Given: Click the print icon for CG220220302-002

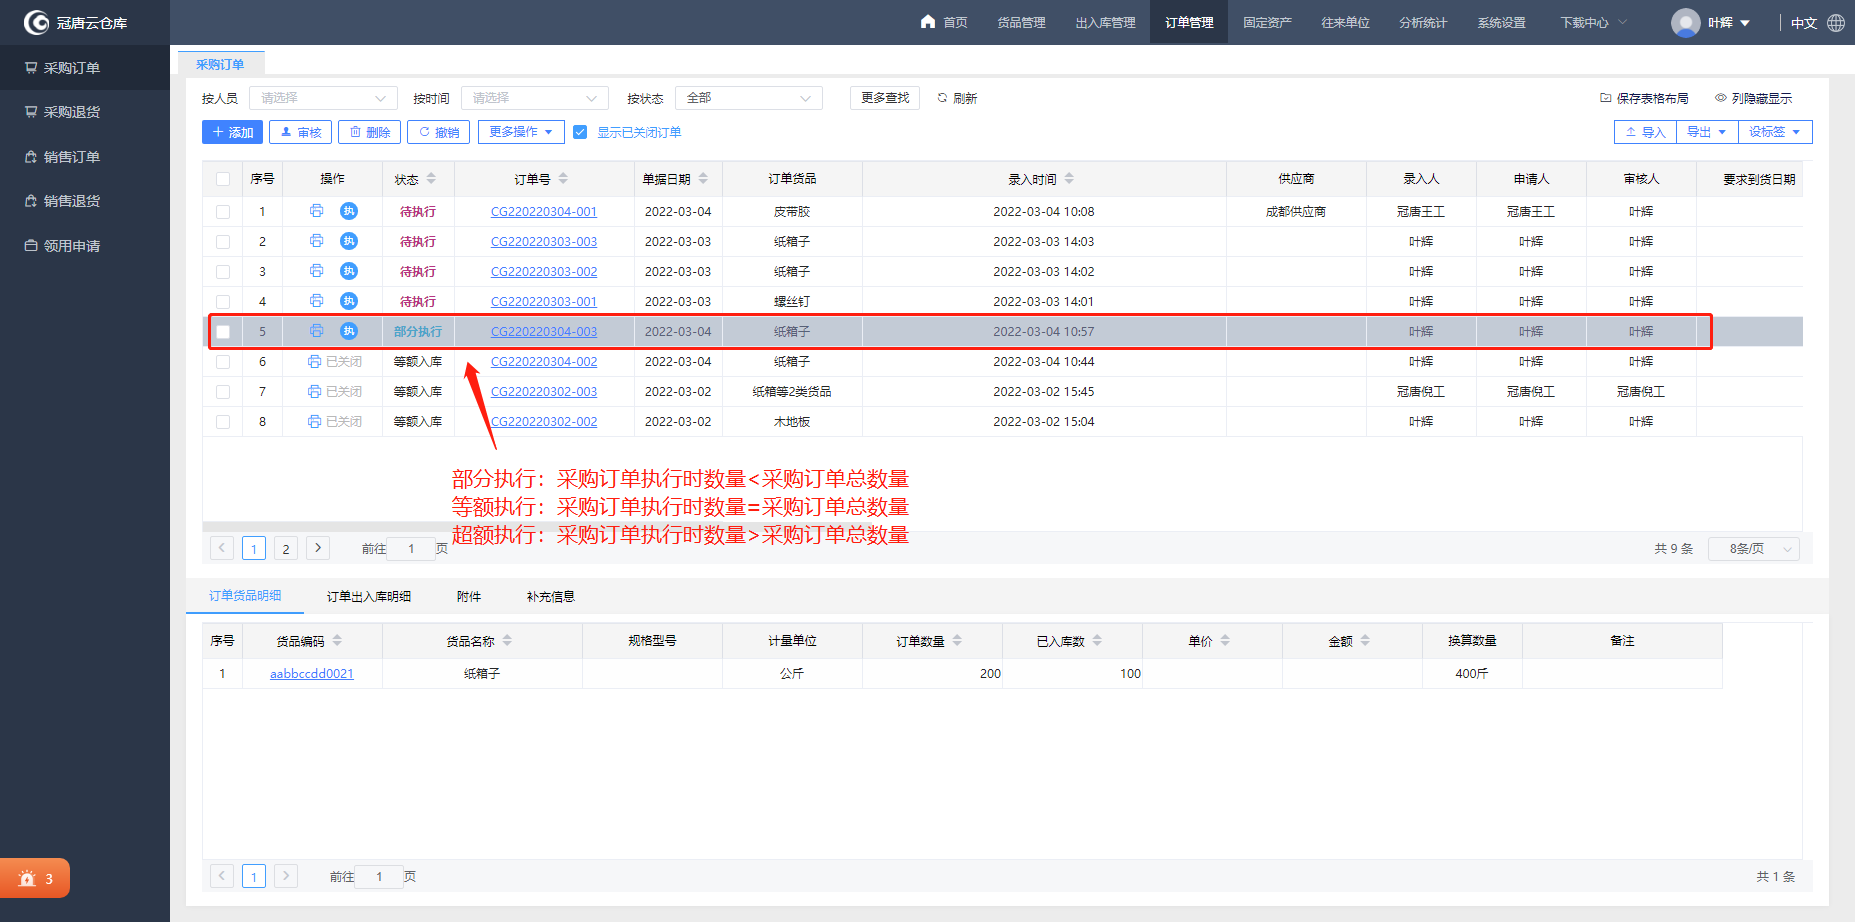Looking at the screenshot, I should tap(314, 422).
